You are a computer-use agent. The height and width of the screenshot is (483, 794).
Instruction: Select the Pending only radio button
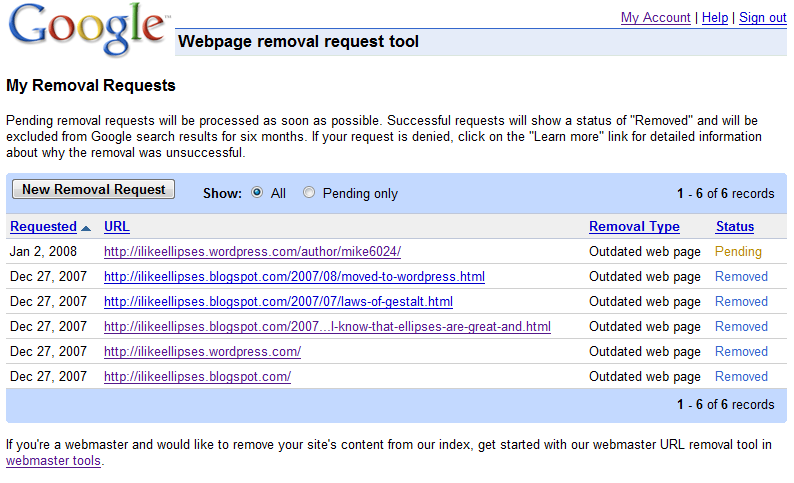(x=309, y=192)
